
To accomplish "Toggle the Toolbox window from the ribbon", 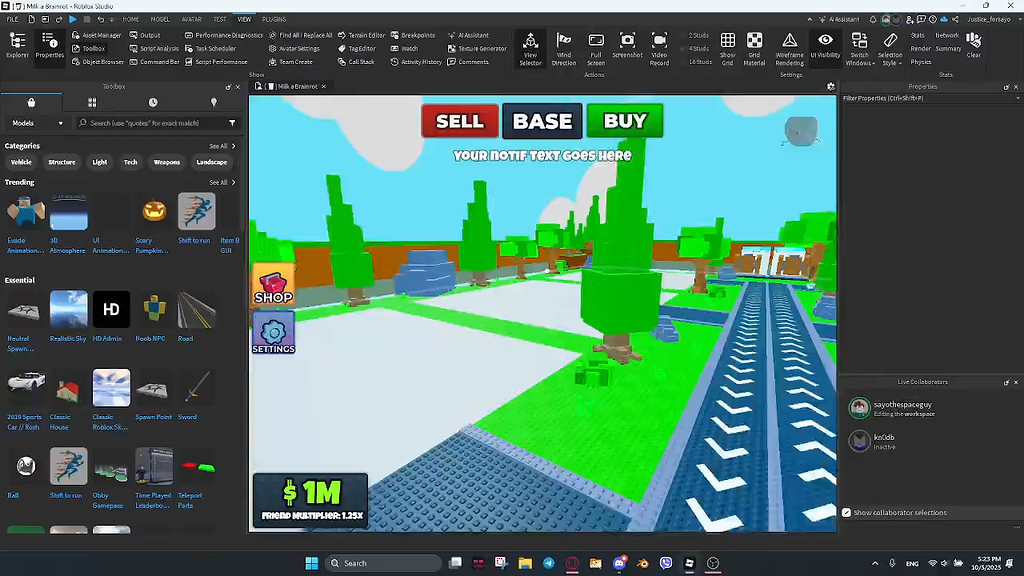I will pyautogui.click(x=88, y=48).
